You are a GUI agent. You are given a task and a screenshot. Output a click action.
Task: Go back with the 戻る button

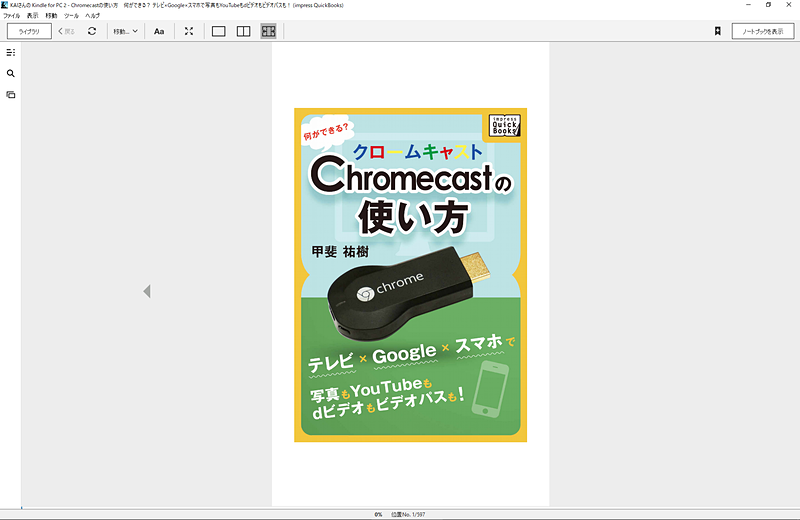pos(66,31)
